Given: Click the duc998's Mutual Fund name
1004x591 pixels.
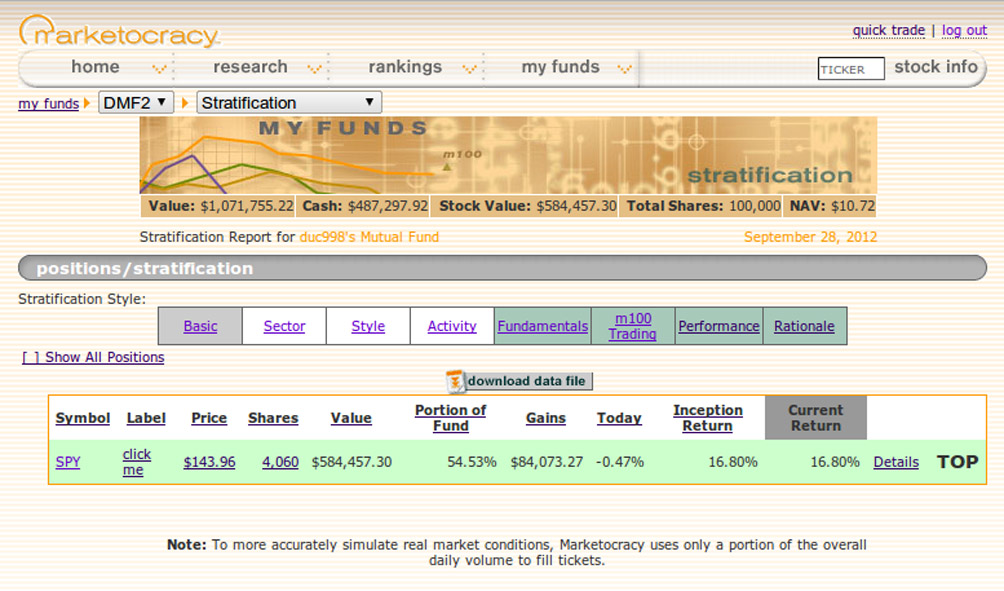Looking at the screenshot, I should (x=369, y=237).
